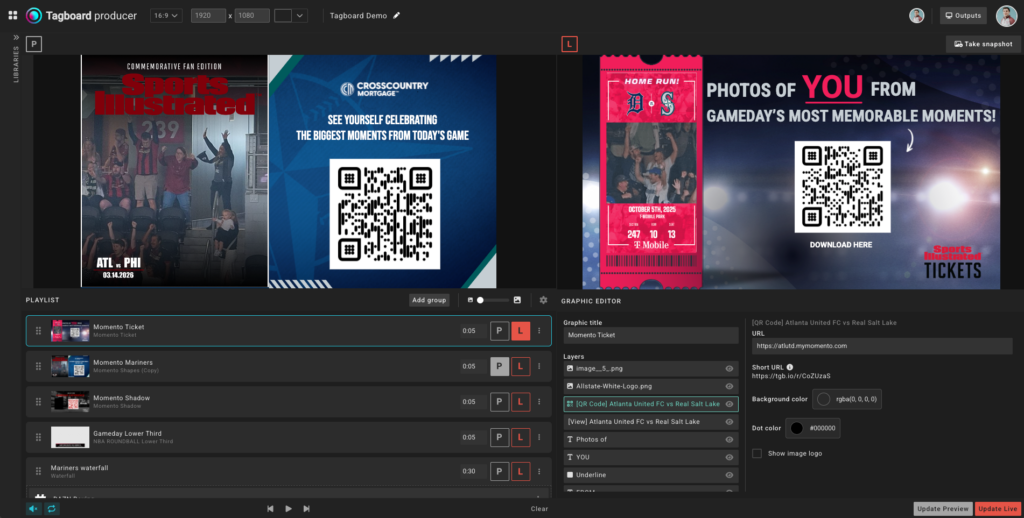The height and width of the screenshot is (518, 1024).
Task: Hide the YOU text layer
Action: pyautogui.click(x=729, y=457)
